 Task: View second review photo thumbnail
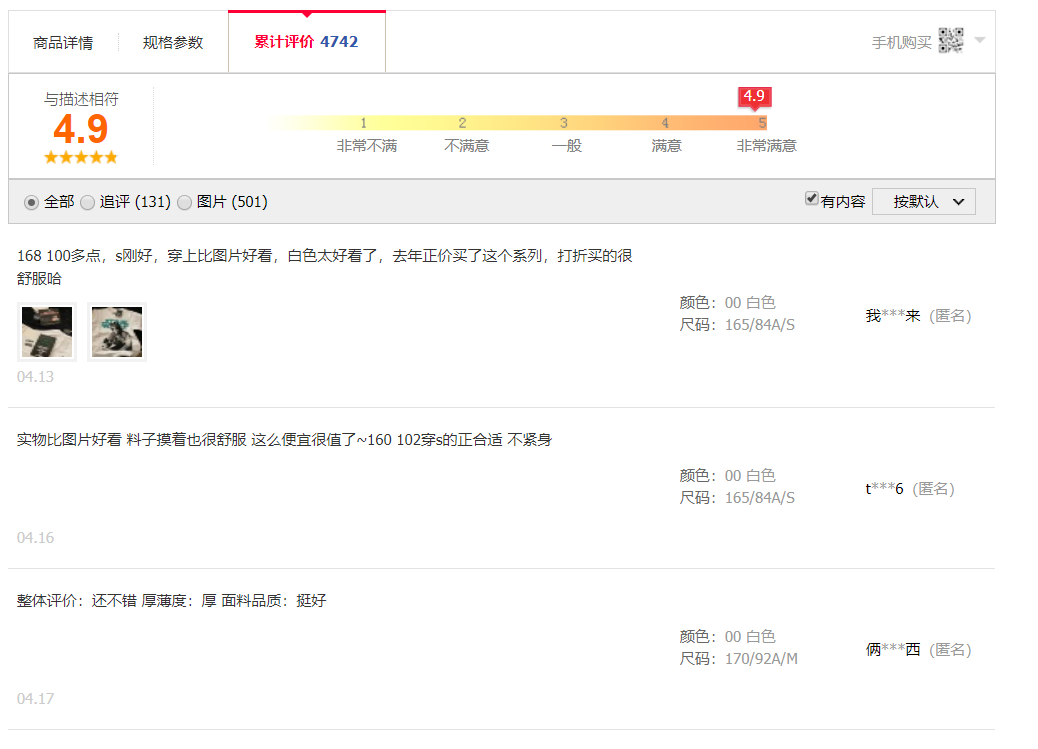coord(117,332)
